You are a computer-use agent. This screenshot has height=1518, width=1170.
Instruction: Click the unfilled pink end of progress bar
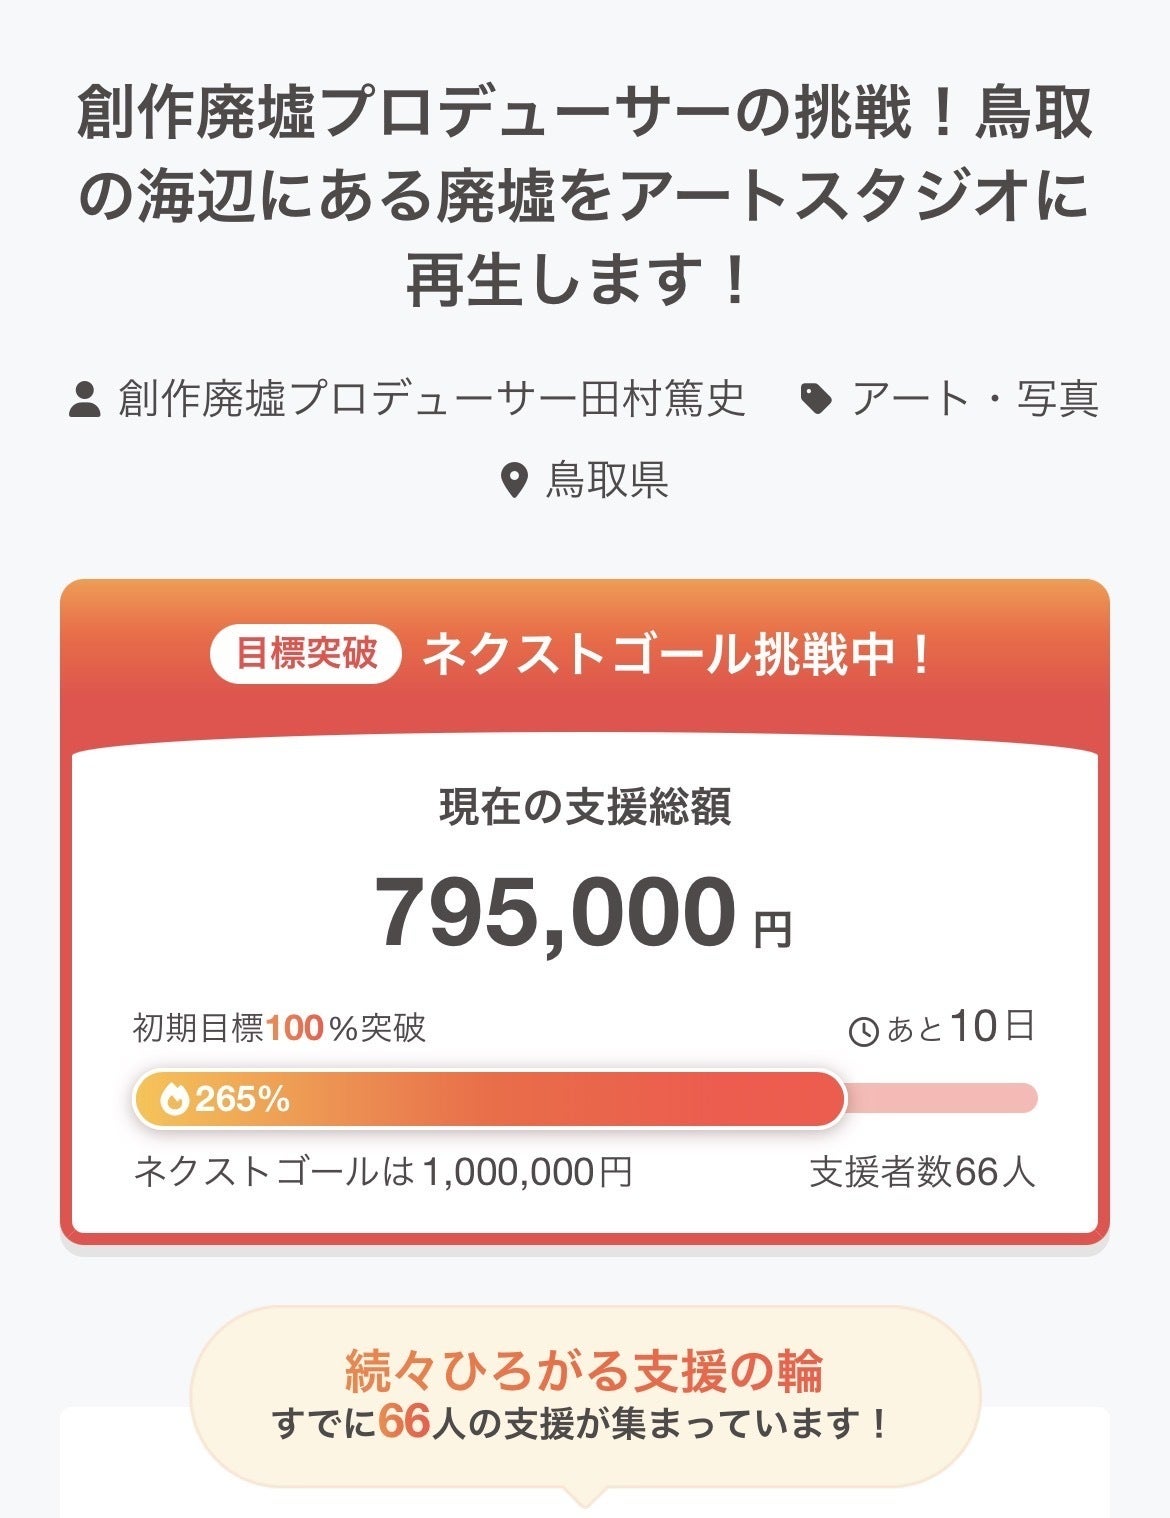[942, 1098]
